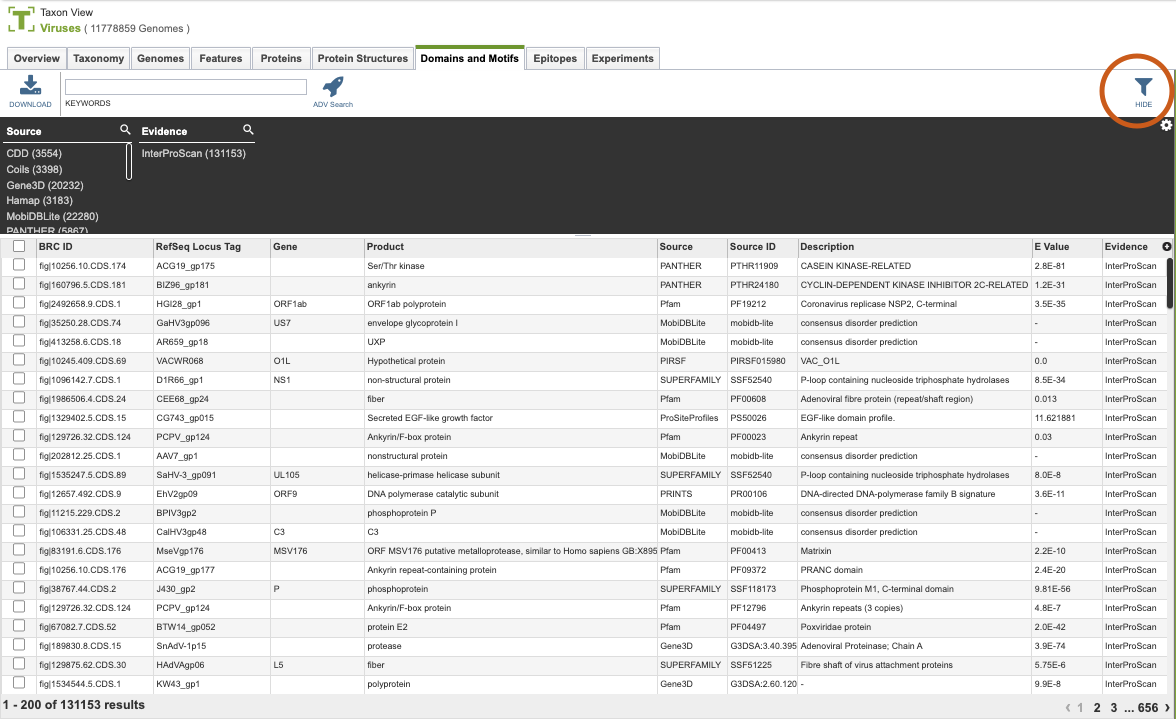Viewport: 1176px width, 719px height.
Task: Search within the Evidence facet
Action: pos(248,130)
